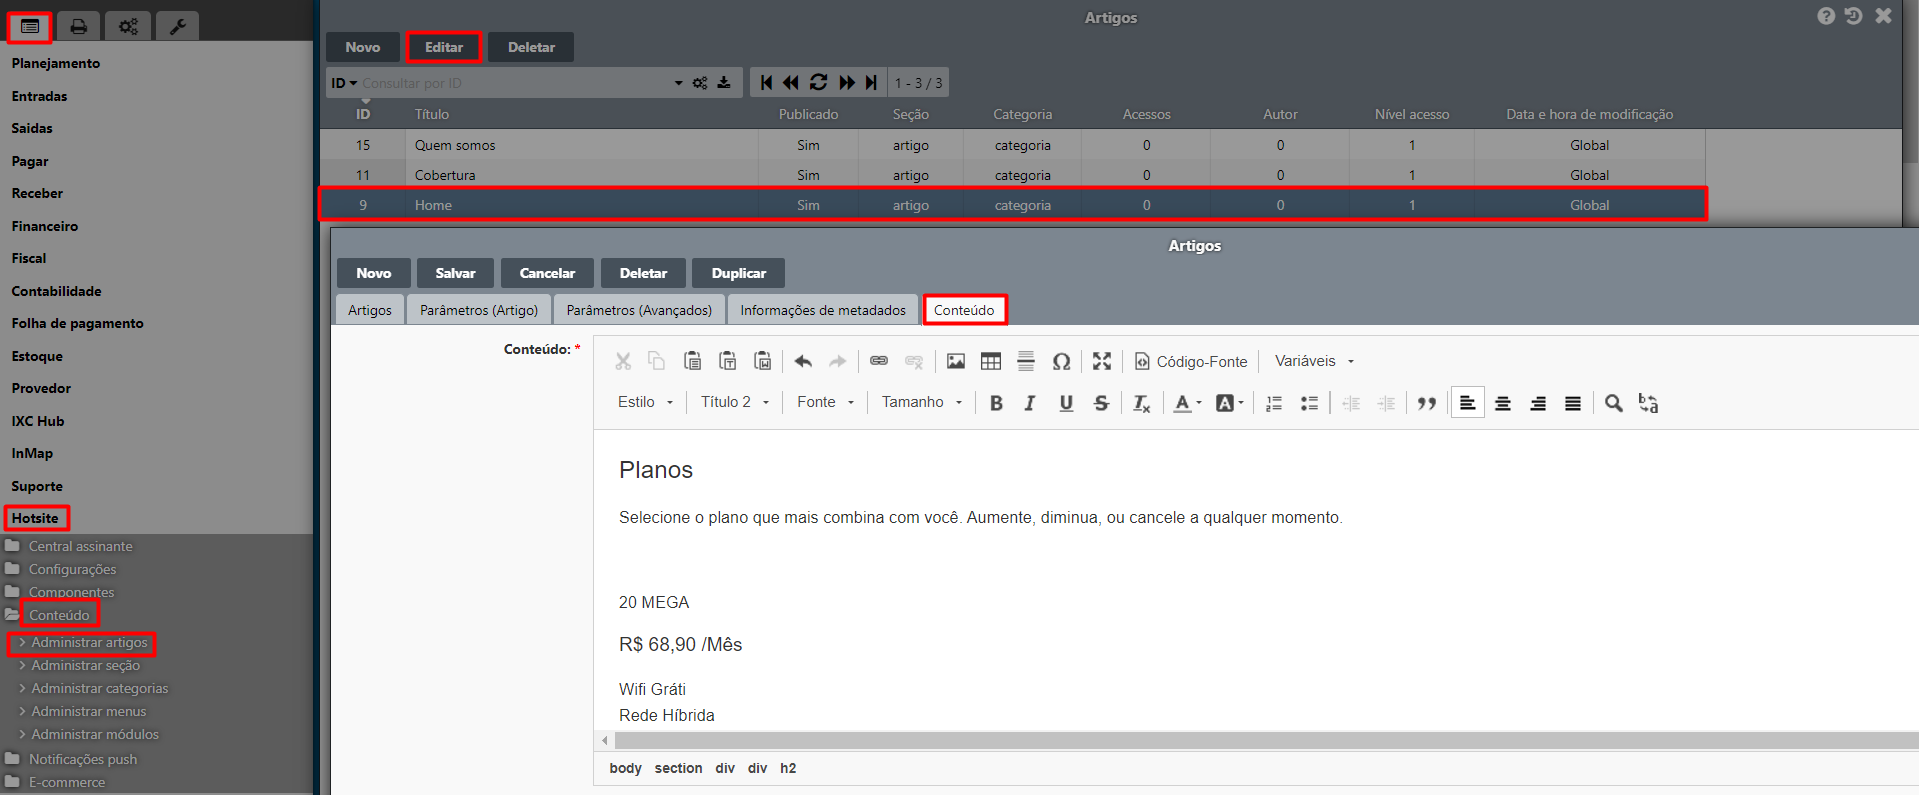
Task: Open the Estilo dropdown
Action: [x=646, y=402]
